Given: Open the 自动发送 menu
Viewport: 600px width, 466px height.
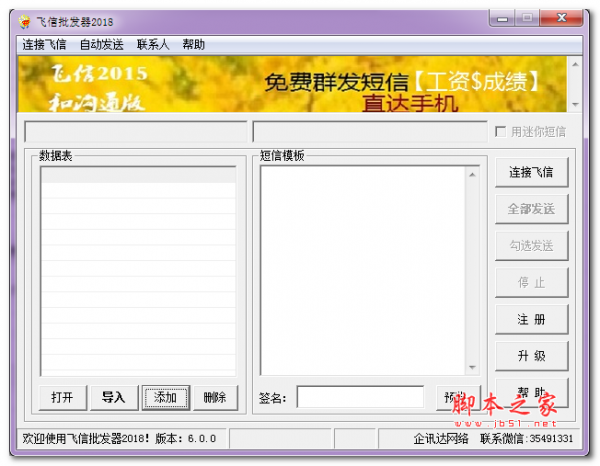Looking at the screenshot, I should (x=101, y=45).
